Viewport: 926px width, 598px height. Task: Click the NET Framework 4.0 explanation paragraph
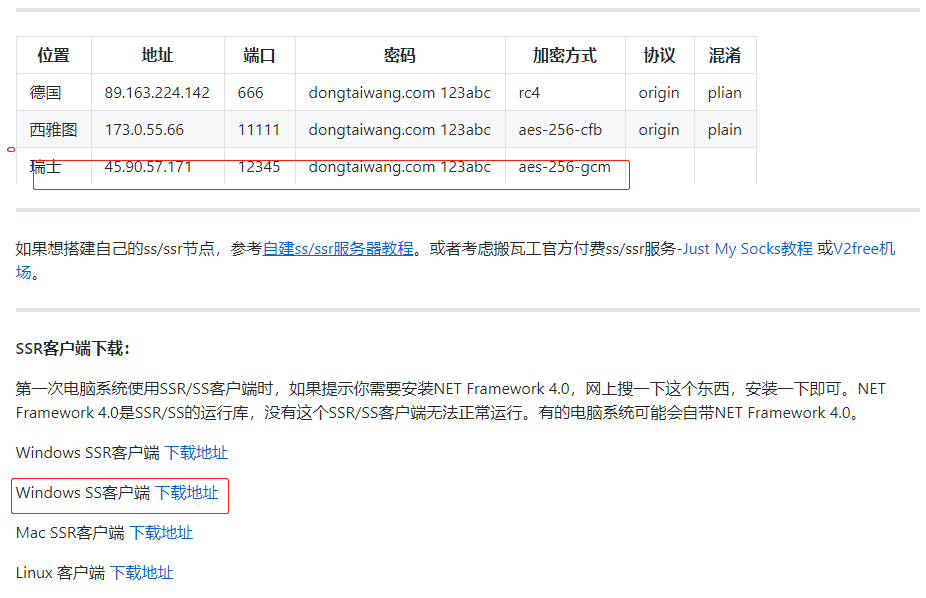451,401
